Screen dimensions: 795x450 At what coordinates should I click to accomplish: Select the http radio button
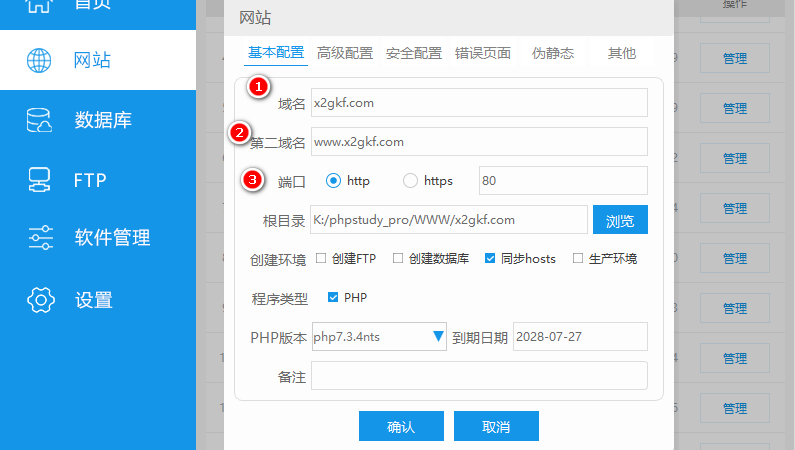tap(333, 181)
